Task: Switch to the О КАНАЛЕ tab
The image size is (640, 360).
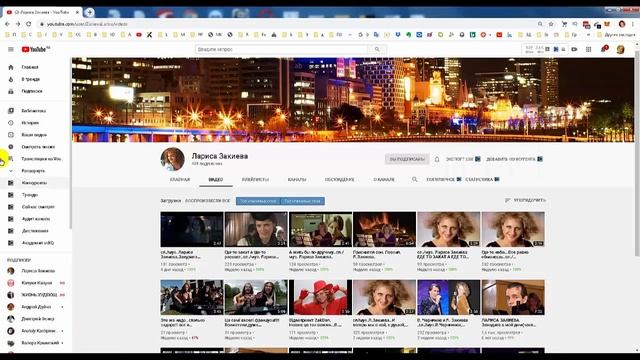Action: coord(384,180)
